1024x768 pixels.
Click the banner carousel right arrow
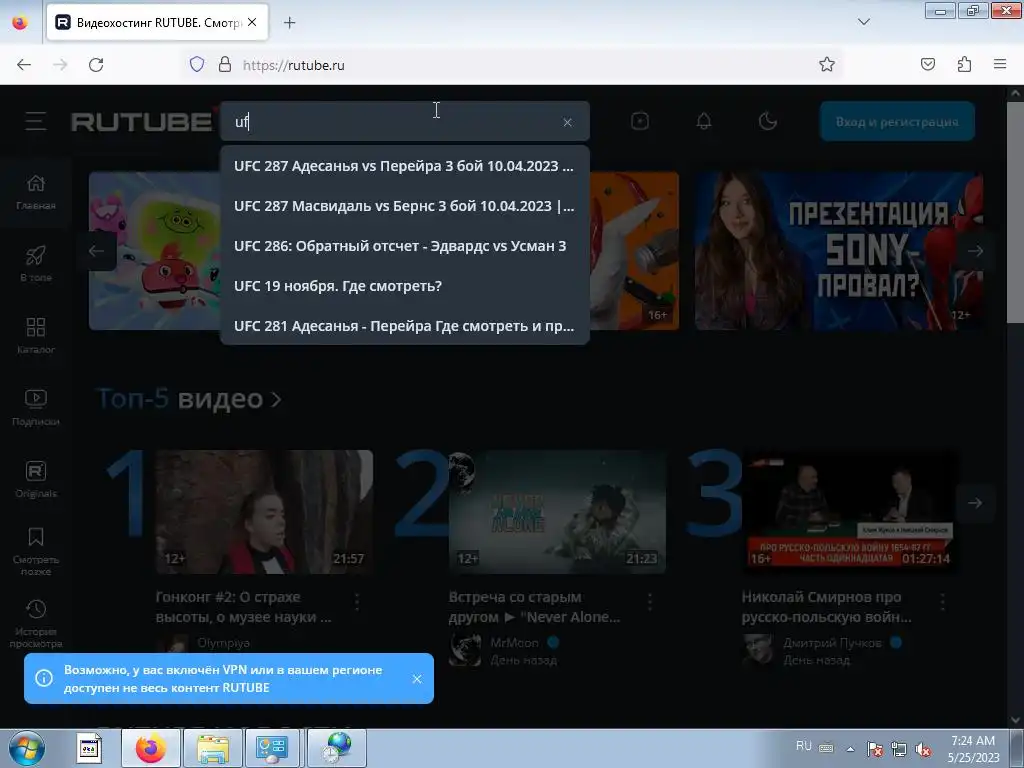tap(975, 251)
